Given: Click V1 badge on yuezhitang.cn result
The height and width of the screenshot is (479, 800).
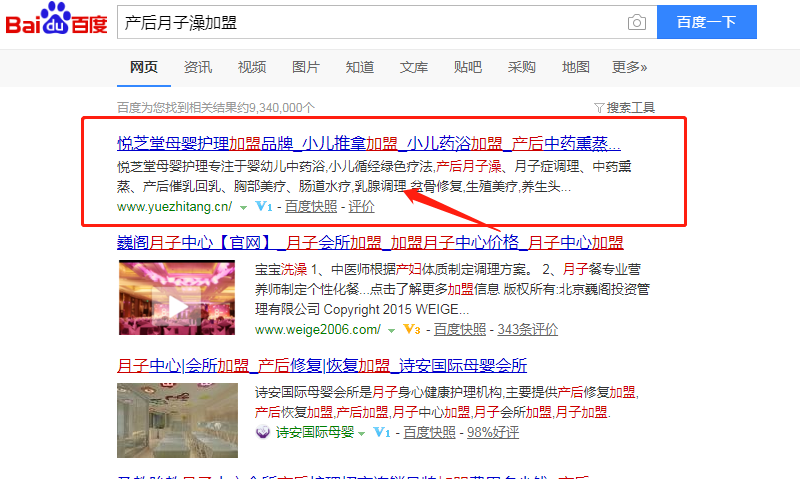Looking at the screenshot, I should click(264, 207).
